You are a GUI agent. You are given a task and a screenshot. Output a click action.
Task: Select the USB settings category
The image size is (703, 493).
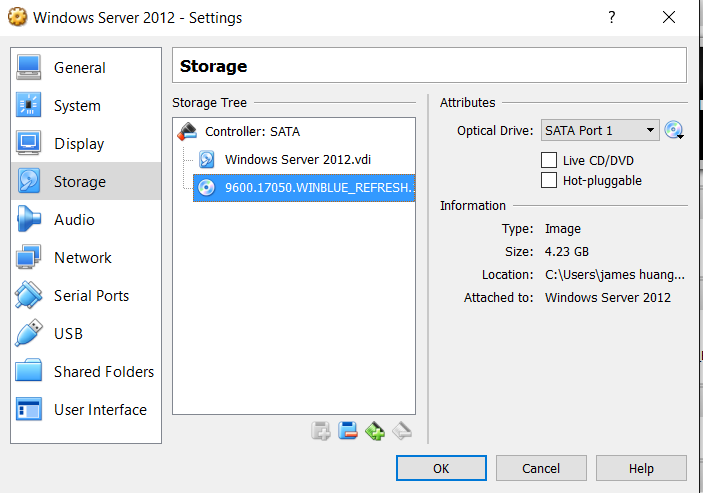[x=68, y=334]
